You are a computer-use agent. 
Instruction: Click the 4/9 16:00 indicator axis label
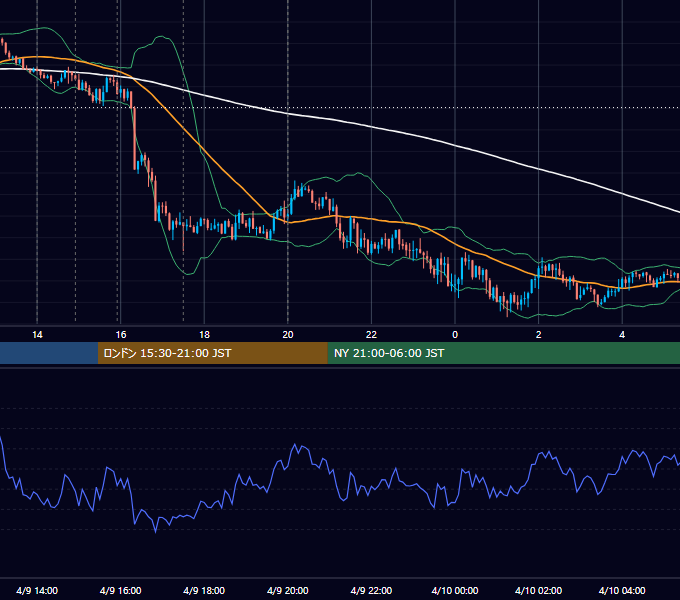(121, 590)
